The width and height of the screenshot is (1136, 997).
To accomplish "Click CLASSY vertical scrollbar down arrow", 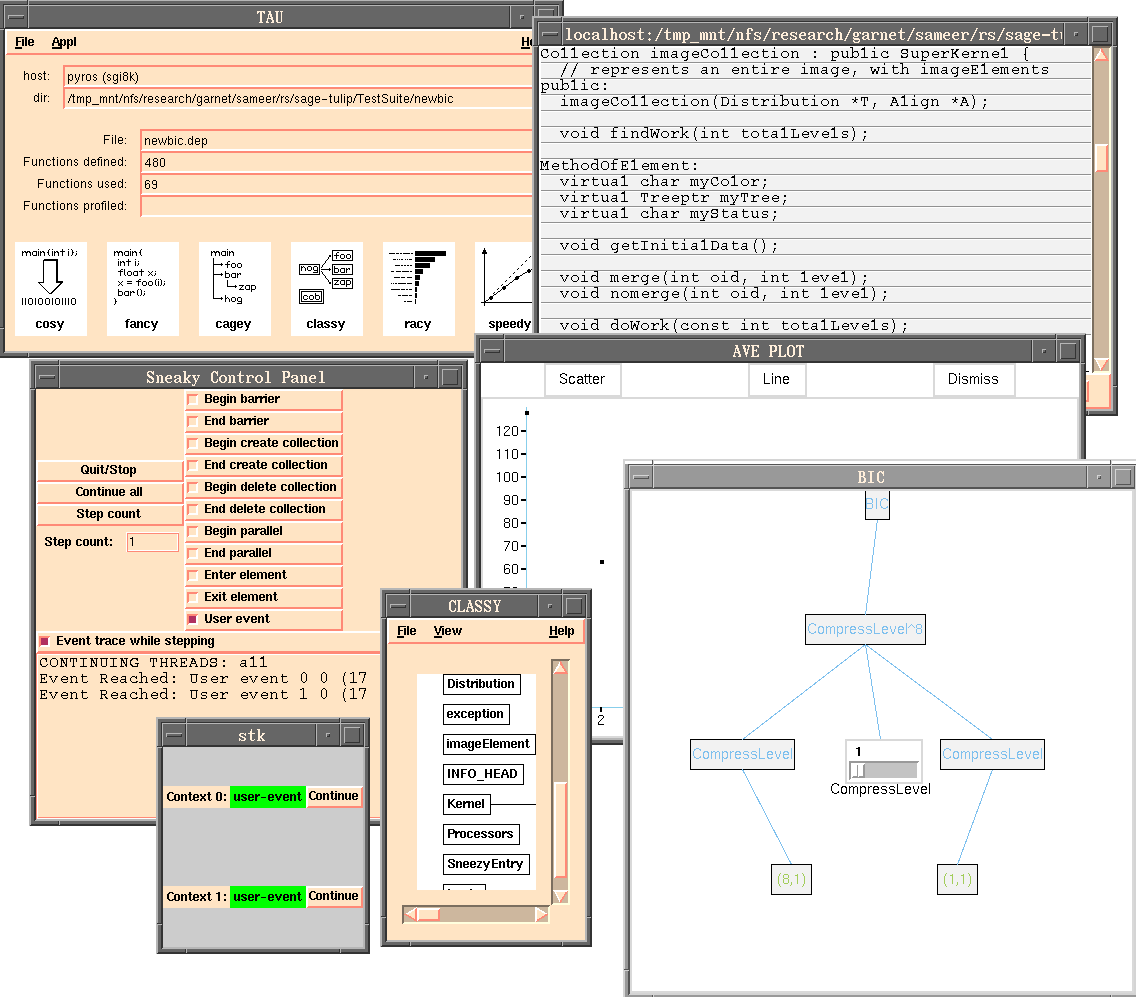I will tap(560, 896).
